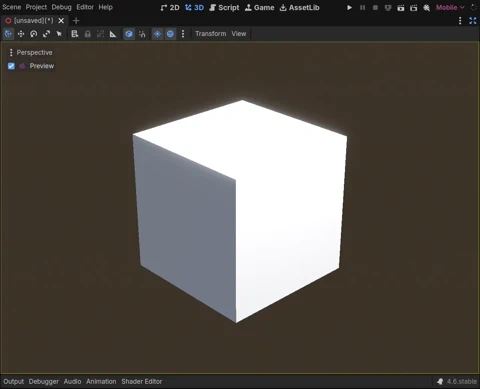The height and width of the screenshot is (389, 480).
Task: Pause the running project
Action: click(362, 7)
